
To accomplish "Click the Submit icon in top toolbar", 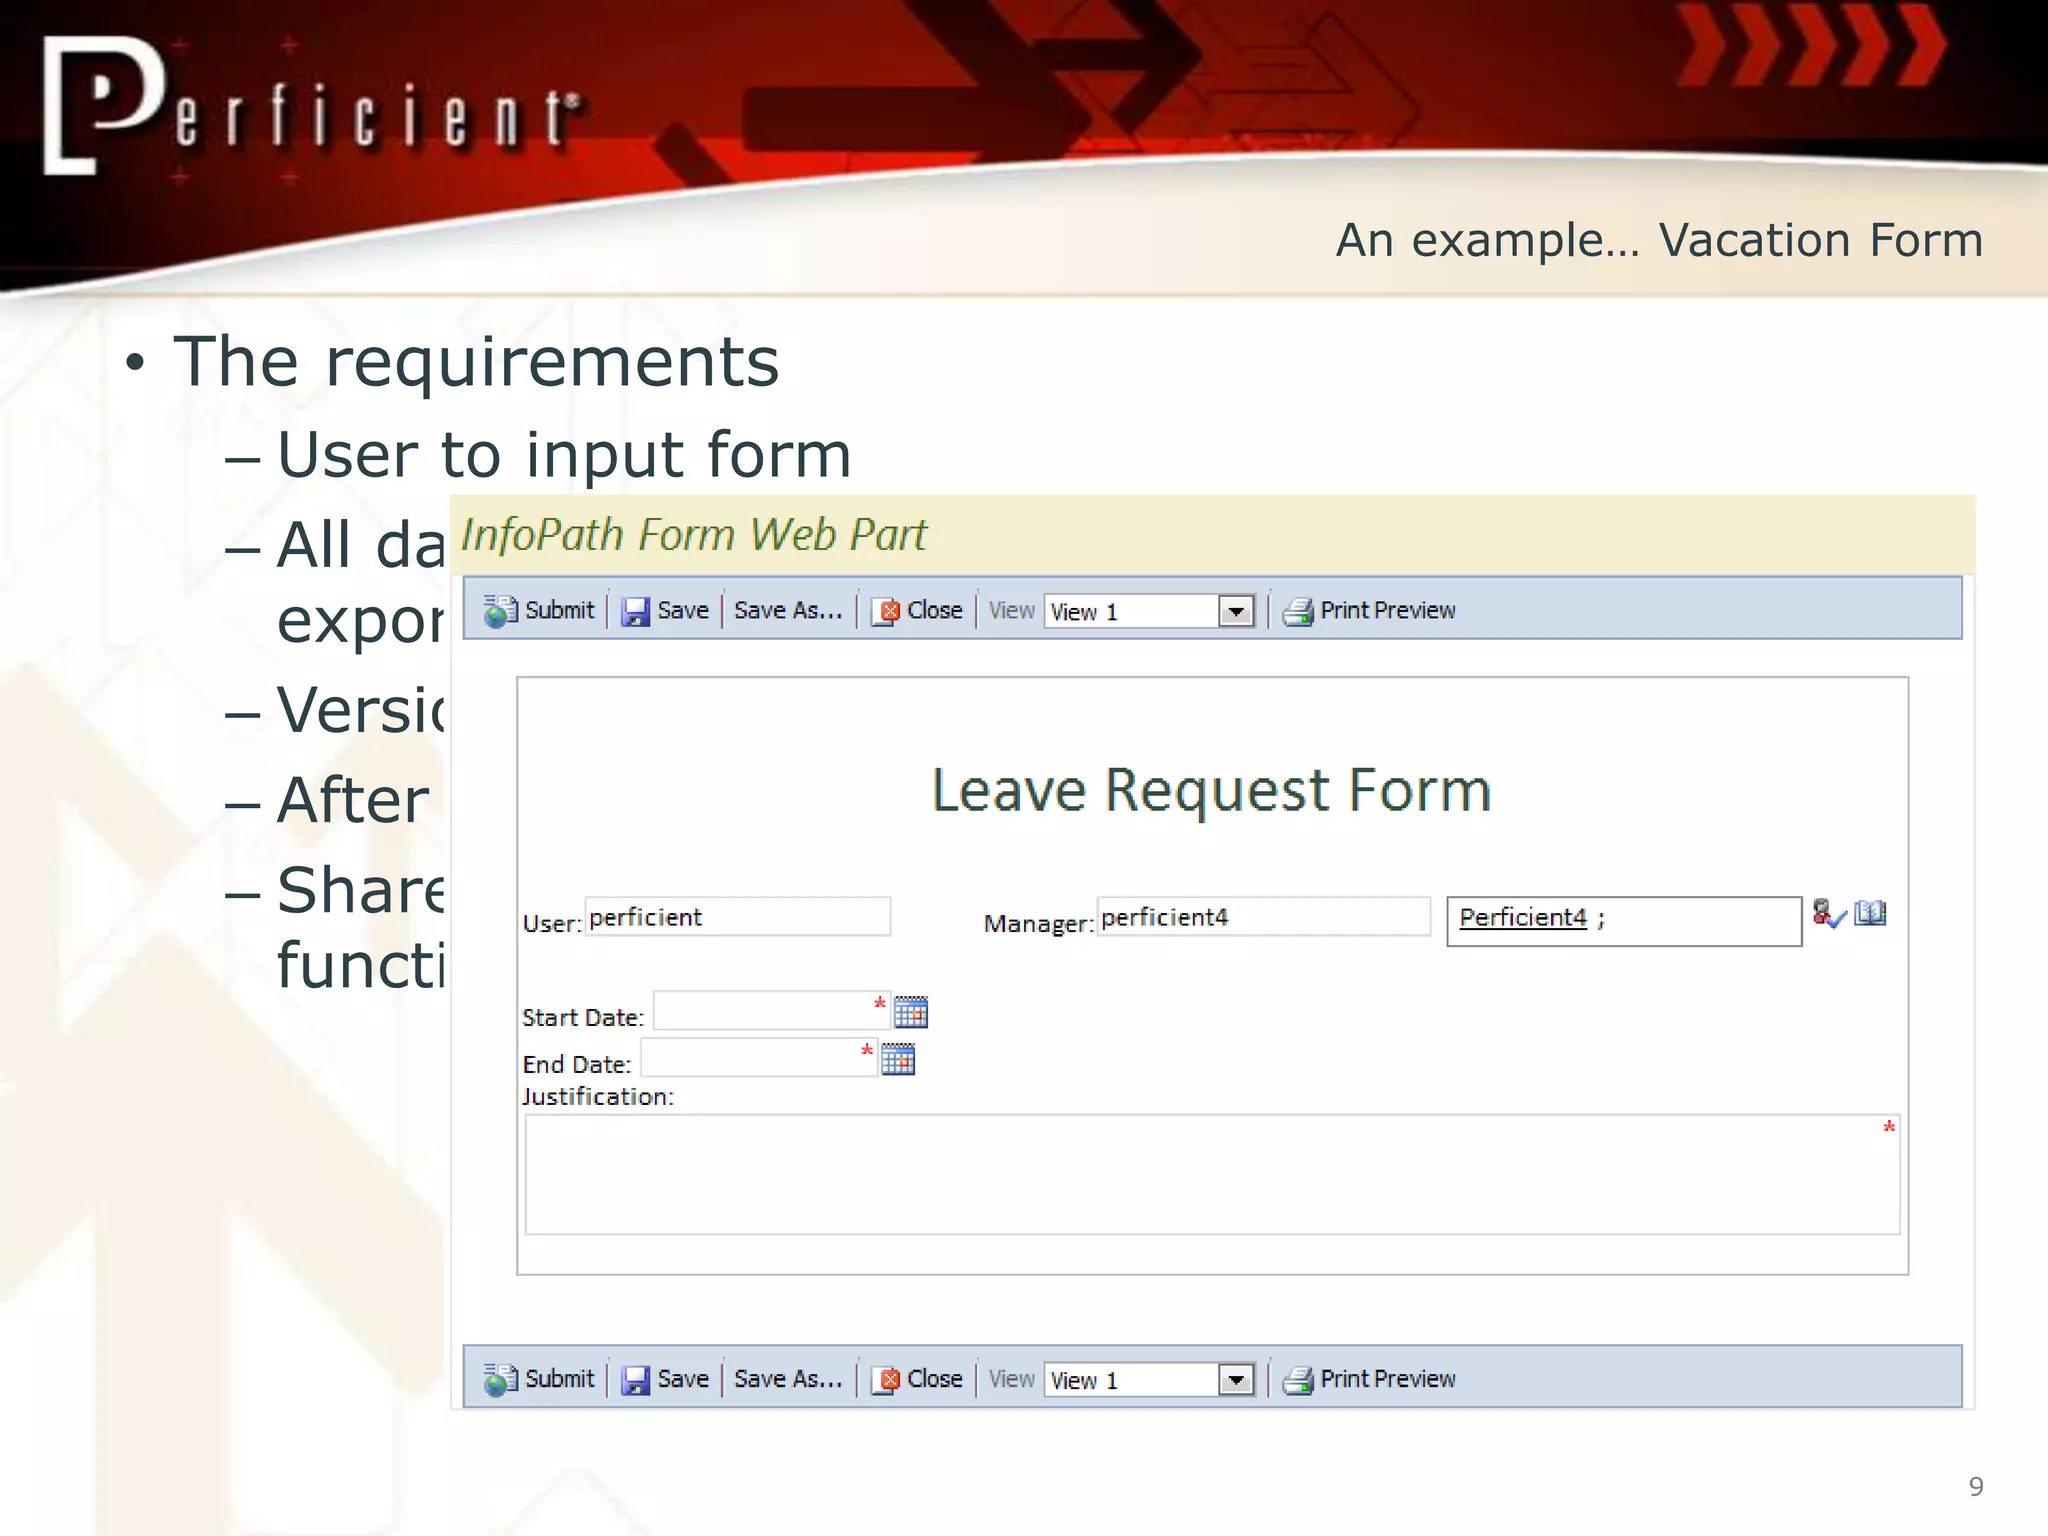I will tap(500, 610).
